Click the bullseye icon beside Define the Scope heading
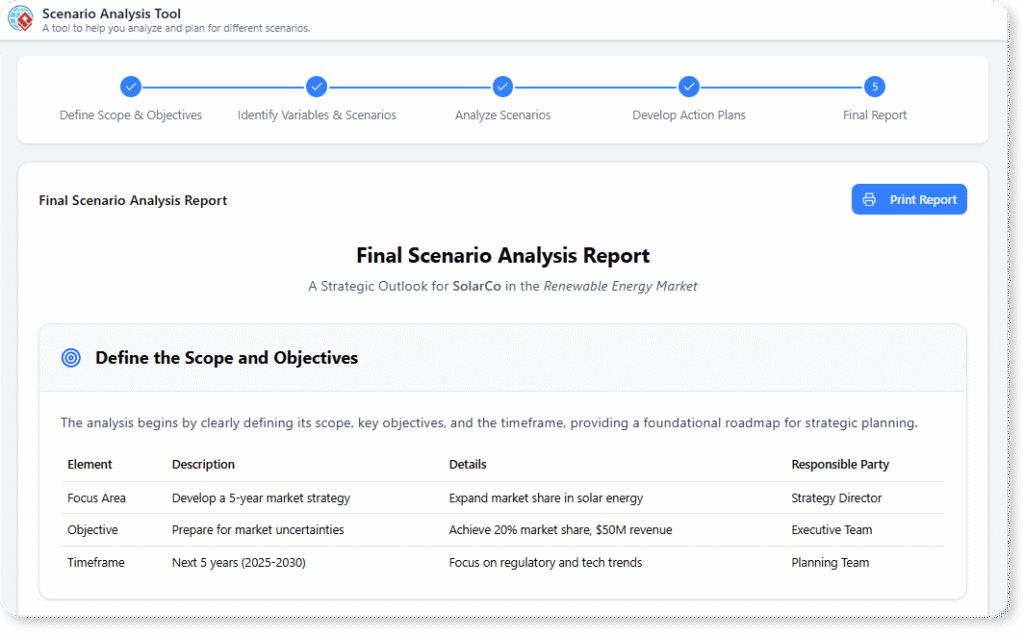 70,357
